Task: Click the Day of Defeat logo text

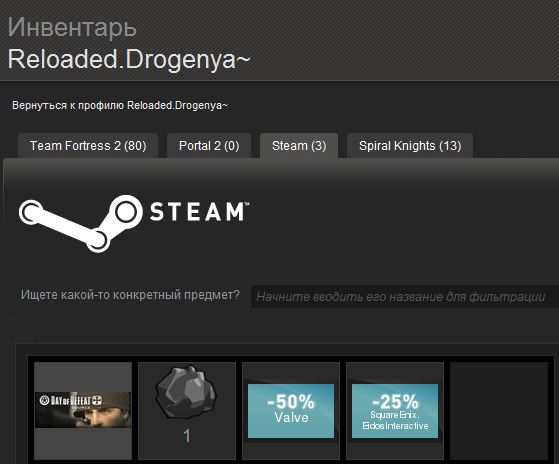Action: 71,401
